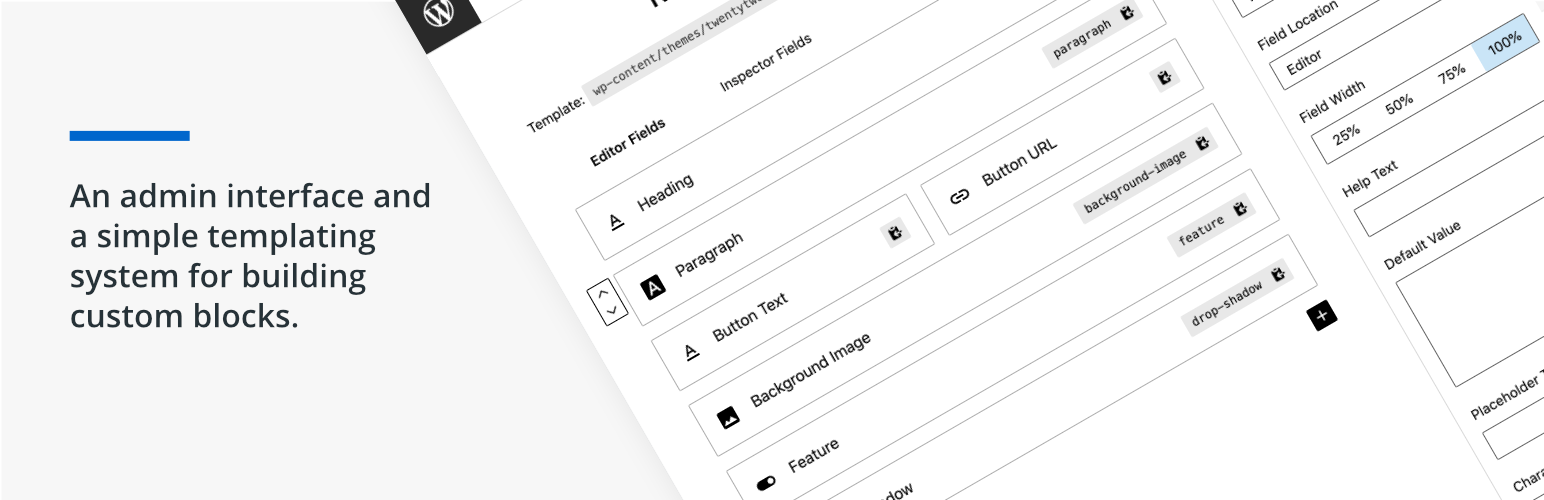Click the link icon beside Button URL
This screenshot has height=500, width=1544.
point(959,196)
